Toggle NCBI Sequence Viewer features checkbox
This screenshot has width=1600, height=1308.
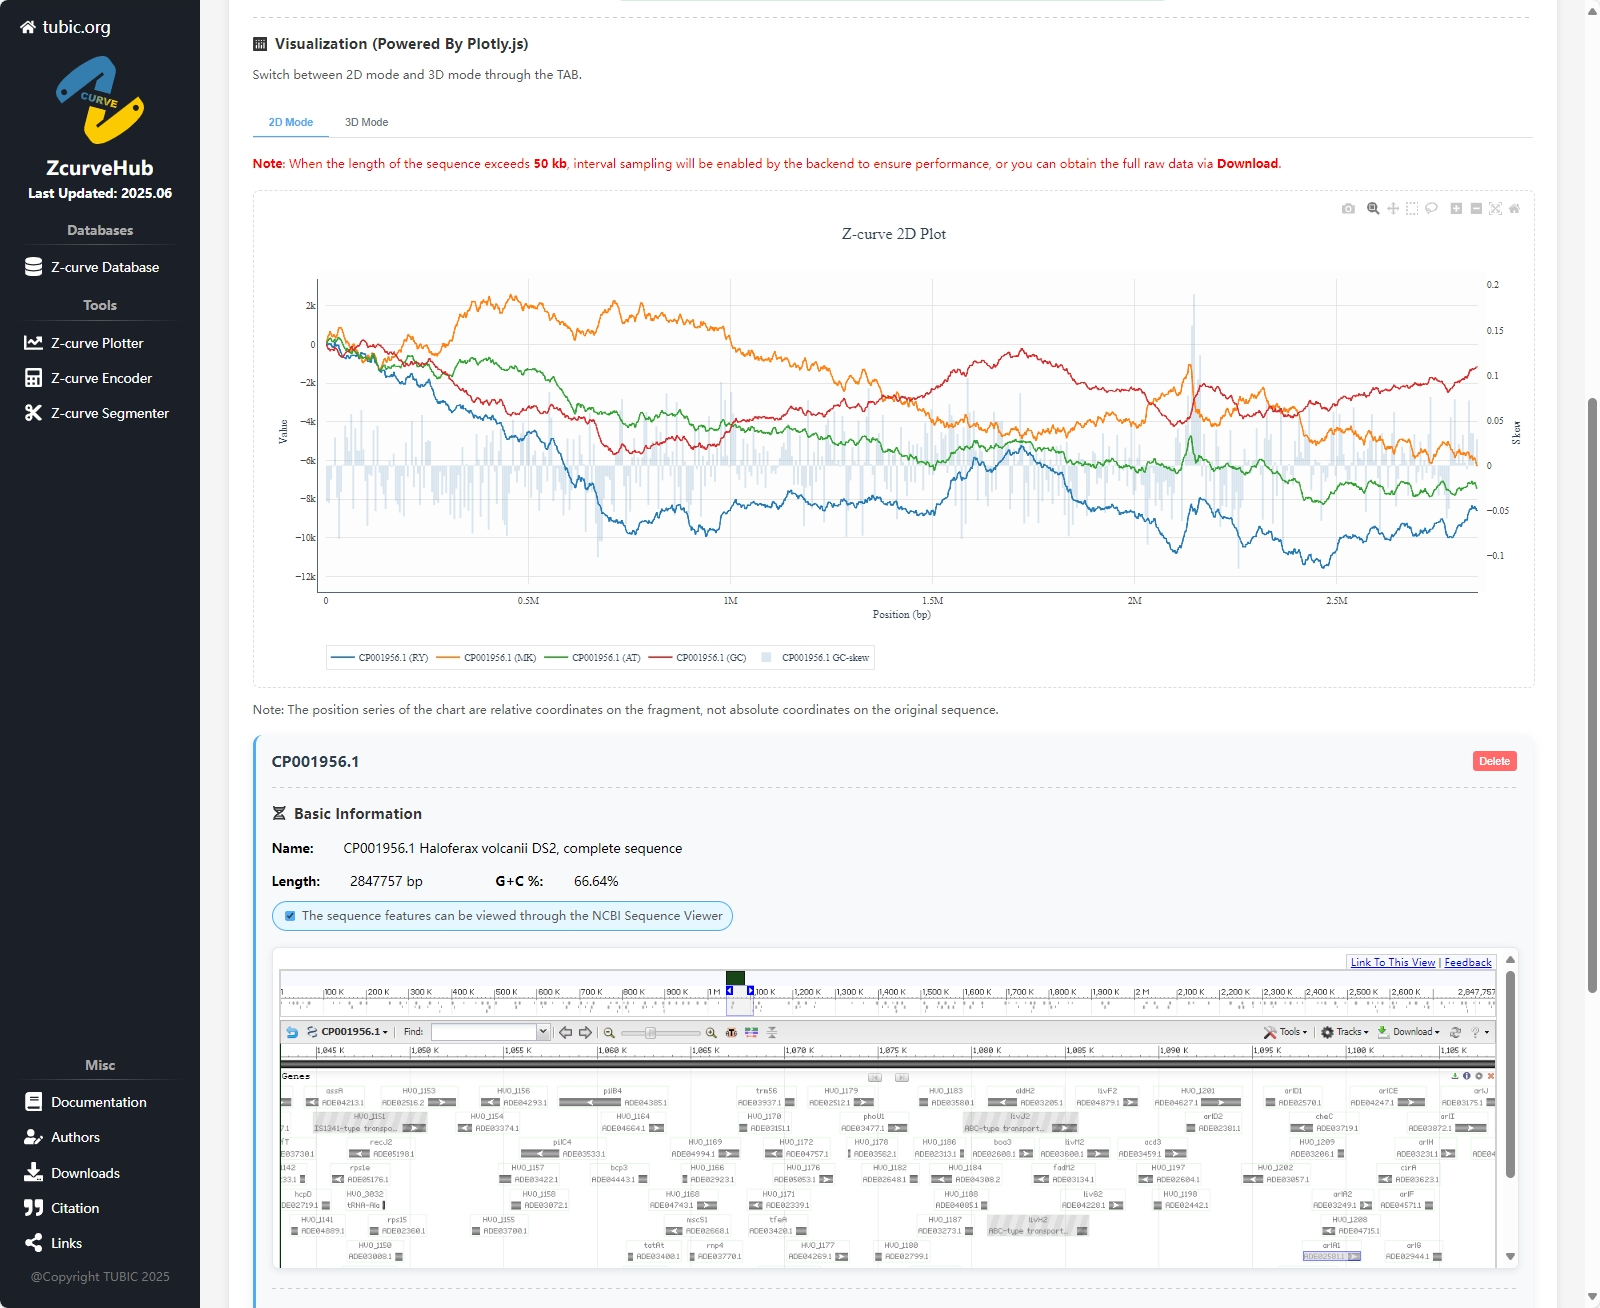pos(290,916)
